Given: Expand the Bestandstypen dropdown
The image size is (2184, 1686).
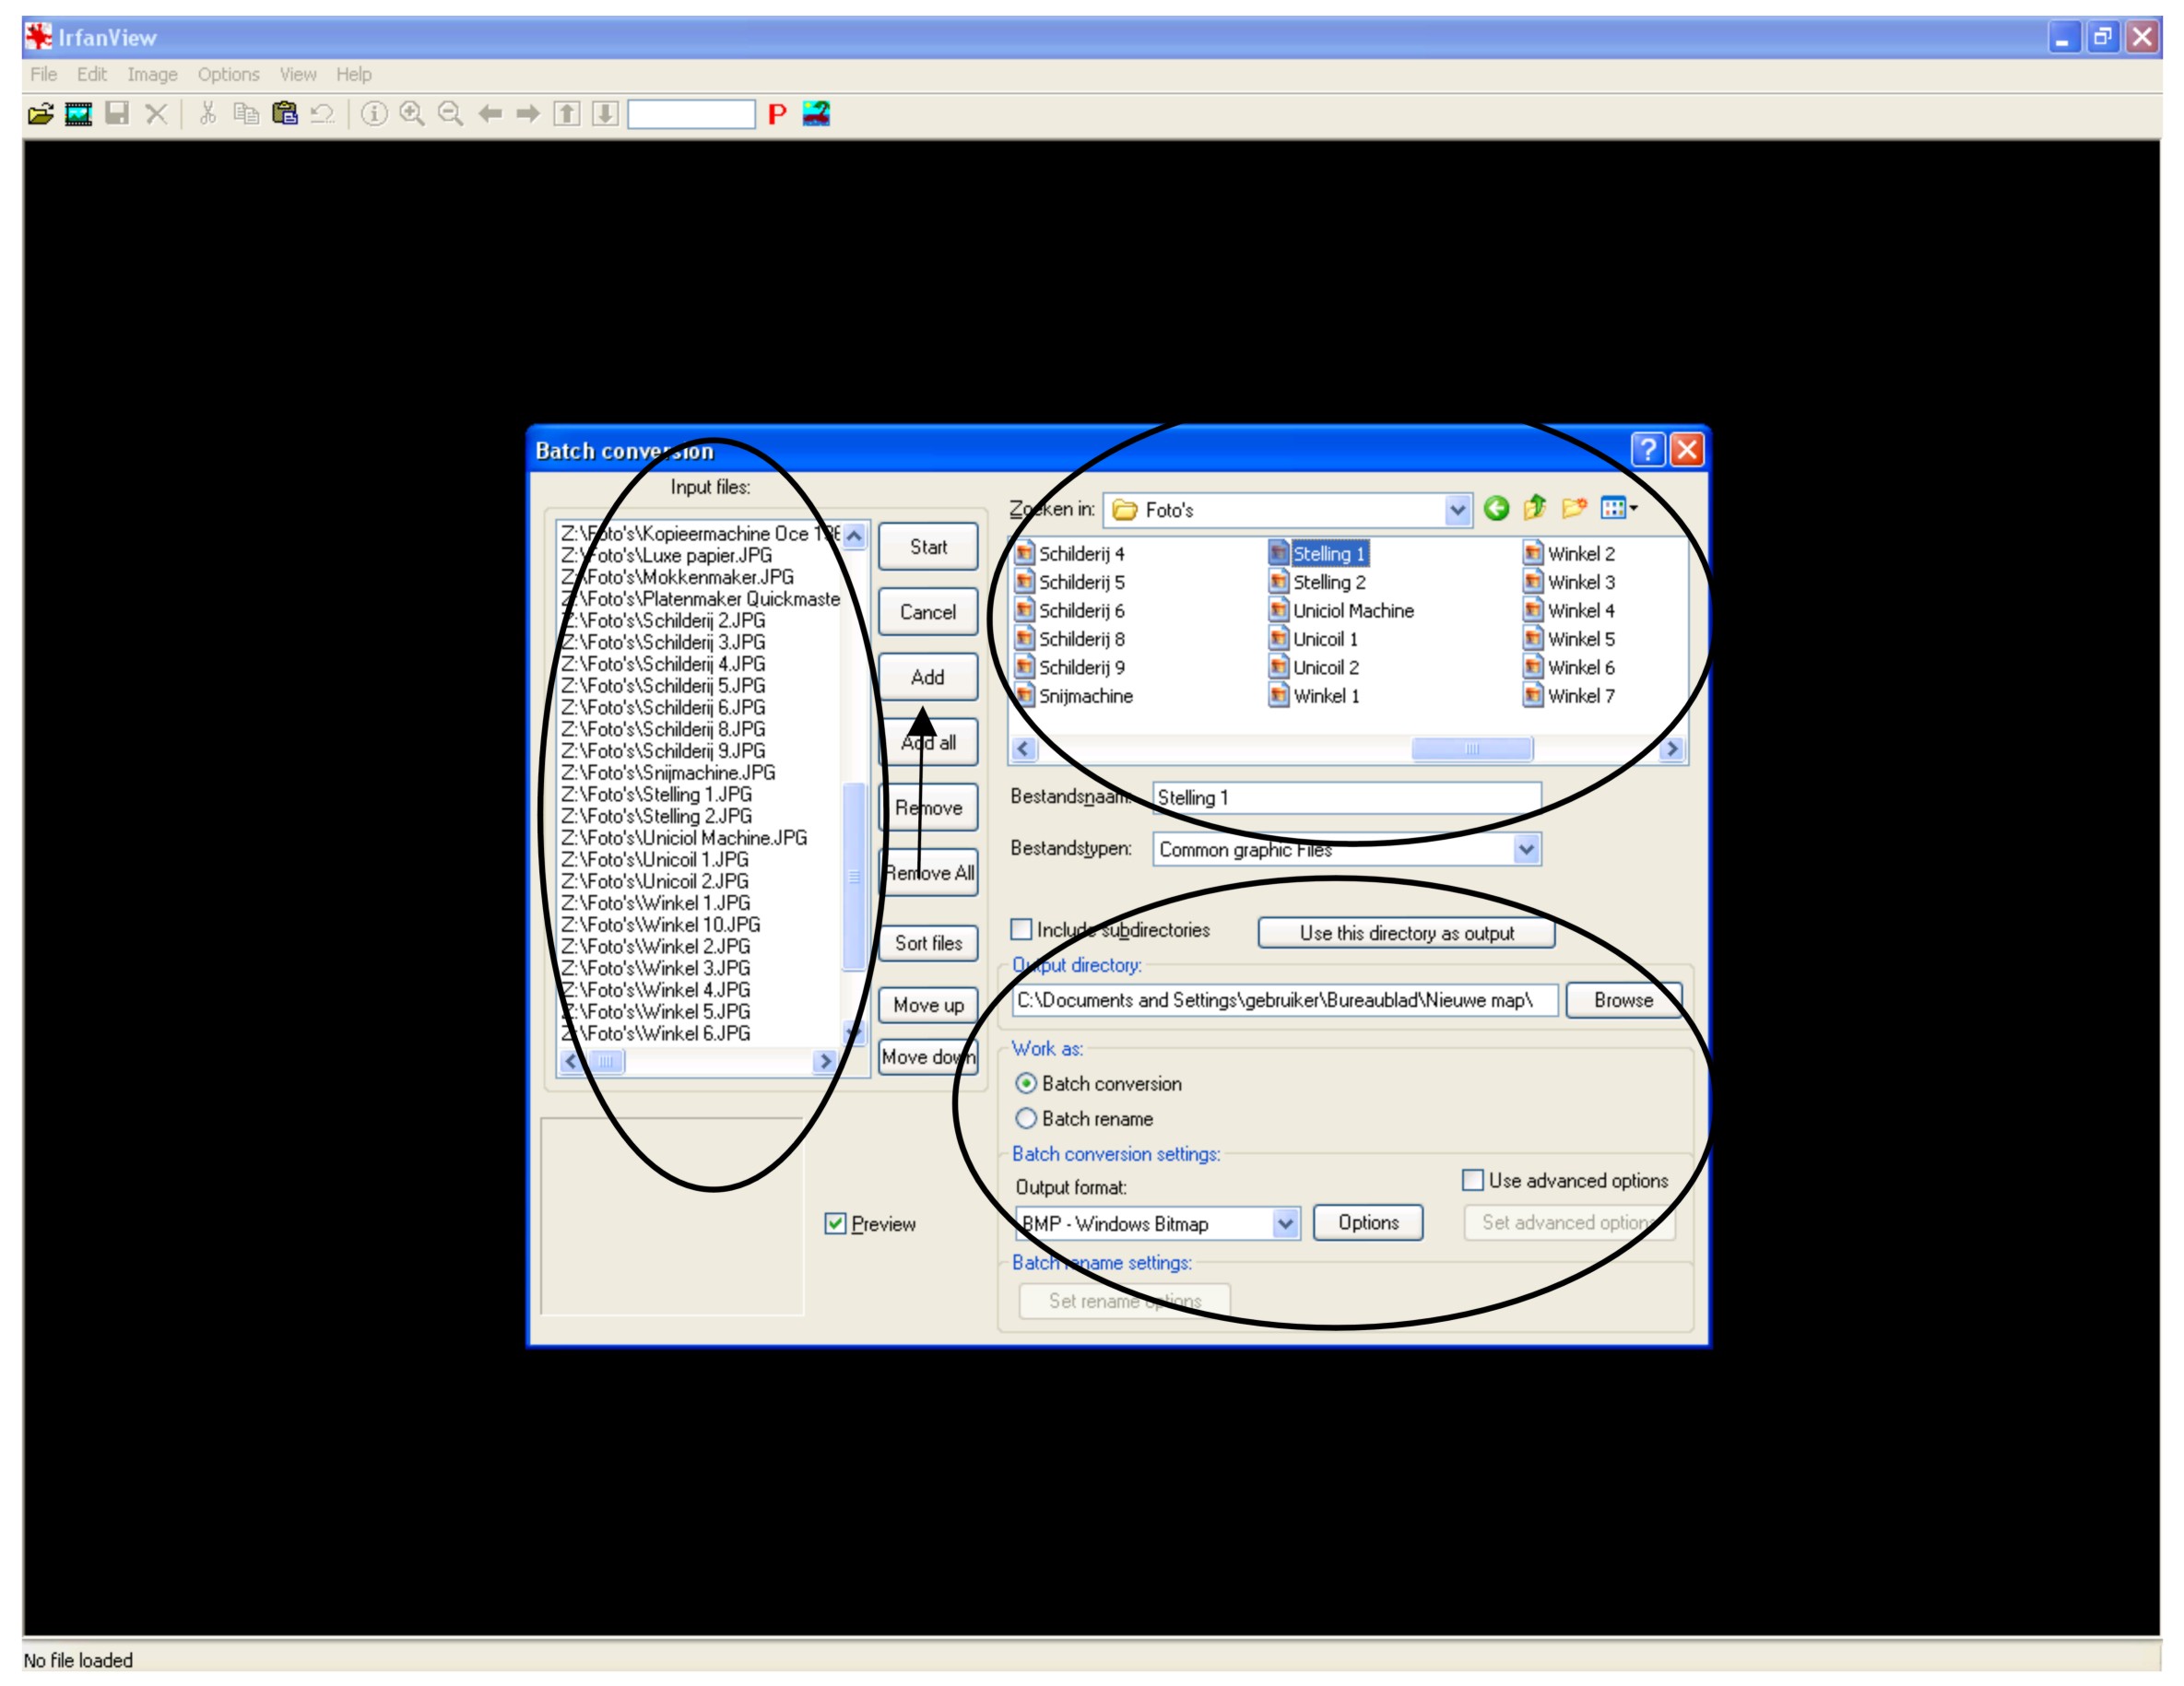Looking at the screenshot, I should (1525, 850).
